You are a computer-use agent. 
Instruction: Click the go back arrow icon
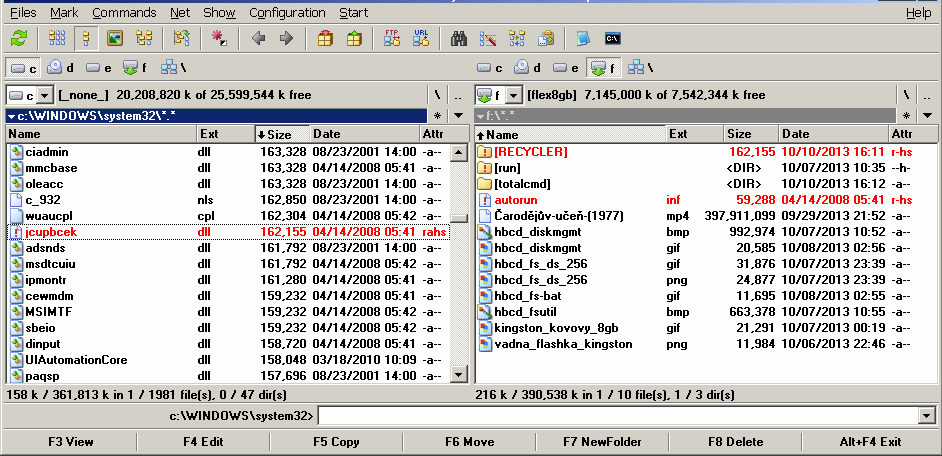pyautogui.click(x=259, y=39)
